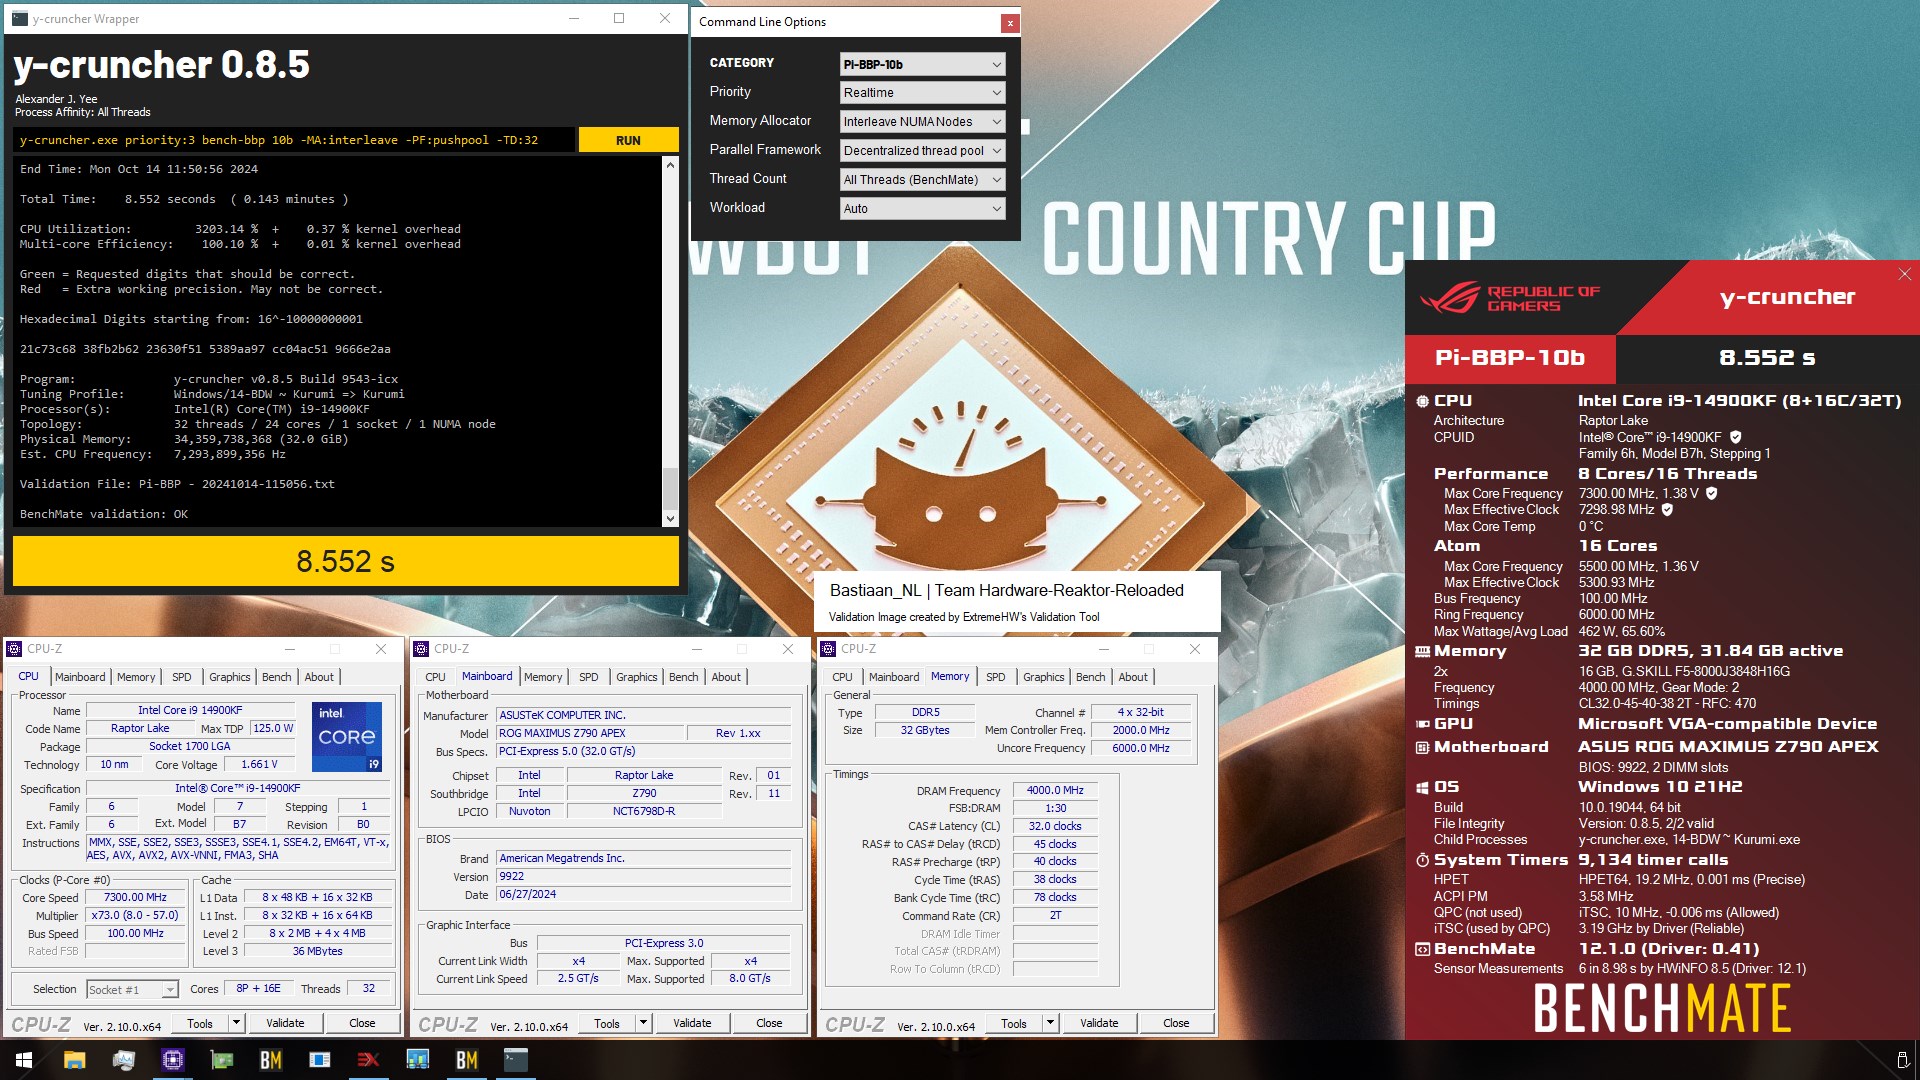Open the green graphics card taskbar icon
1920x1080 pixels.
point(221,1060)
